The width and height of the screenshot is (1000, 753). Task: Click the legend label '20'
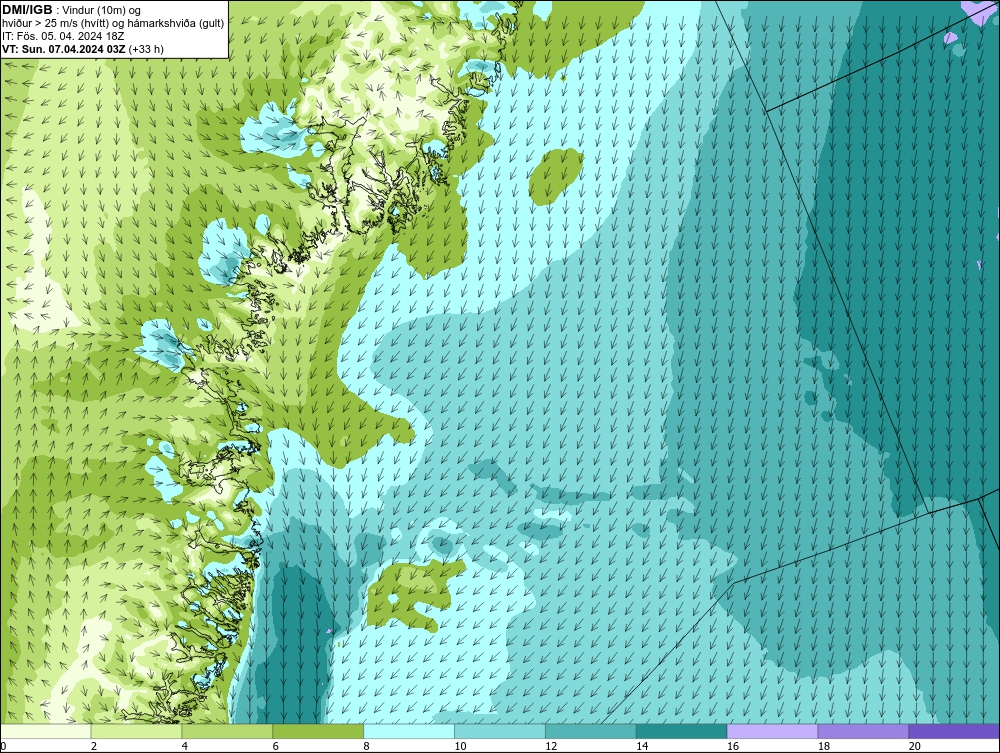pos(915,746)
